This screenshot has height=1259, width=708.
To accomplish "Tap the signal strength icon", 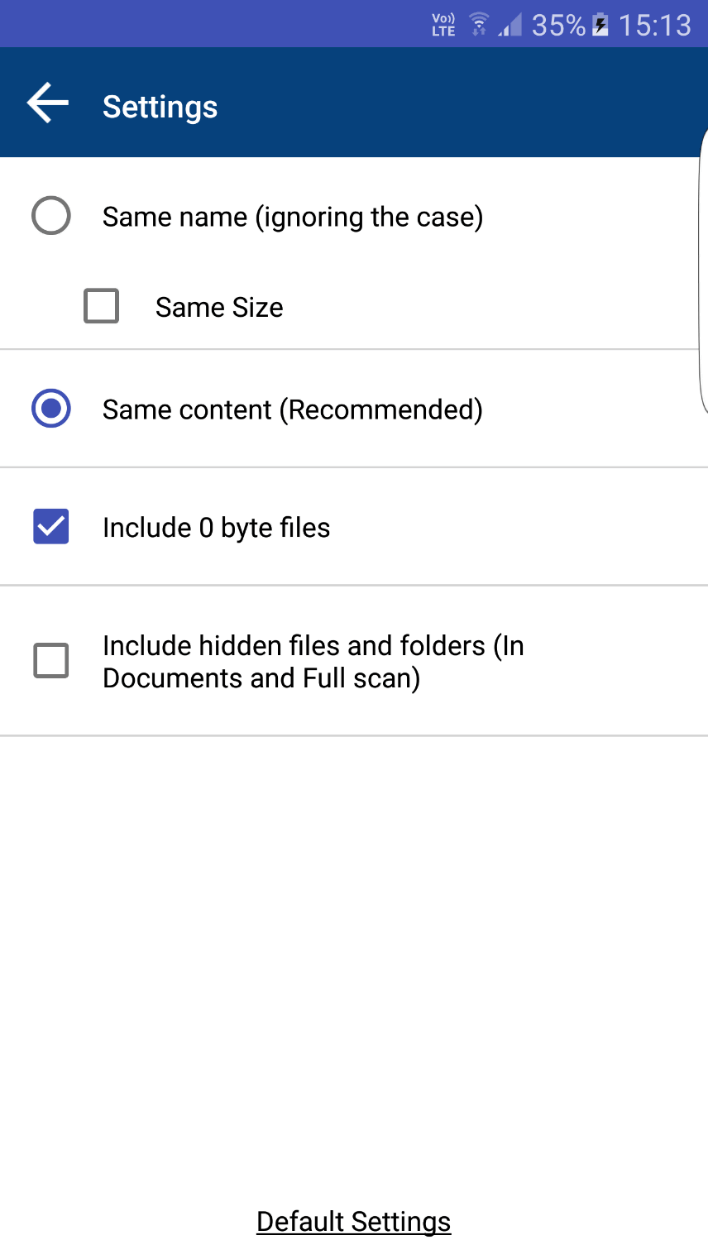I will (510, 26).
